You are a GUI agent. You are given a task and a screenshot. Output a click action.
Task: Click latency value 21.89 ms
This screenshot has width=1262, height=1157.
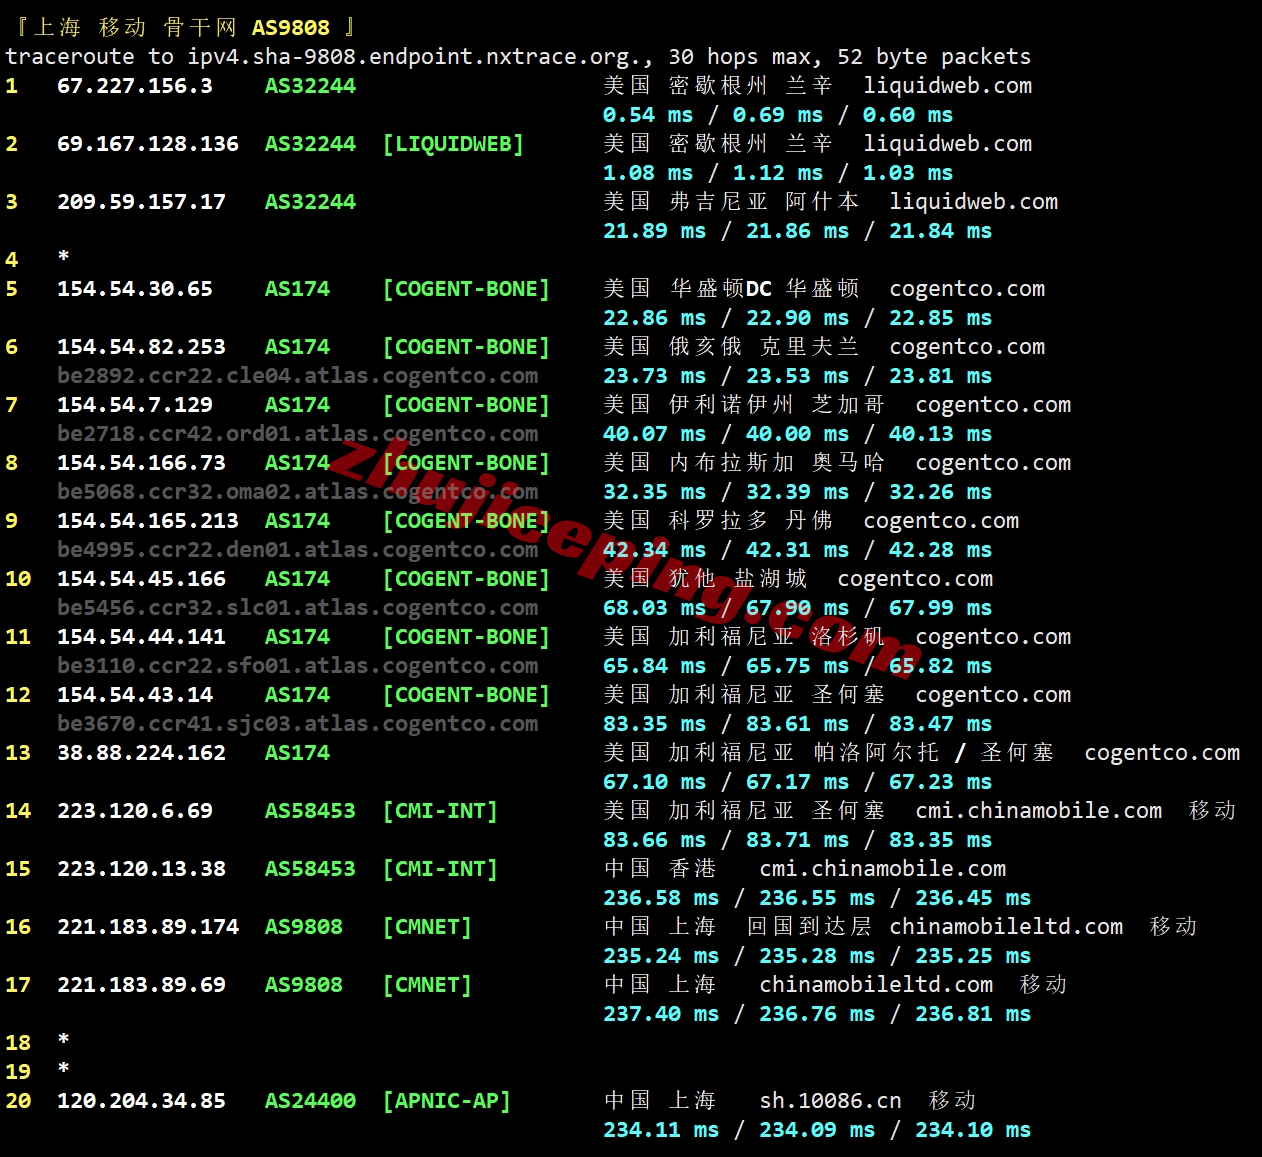[x=654, y=231]
